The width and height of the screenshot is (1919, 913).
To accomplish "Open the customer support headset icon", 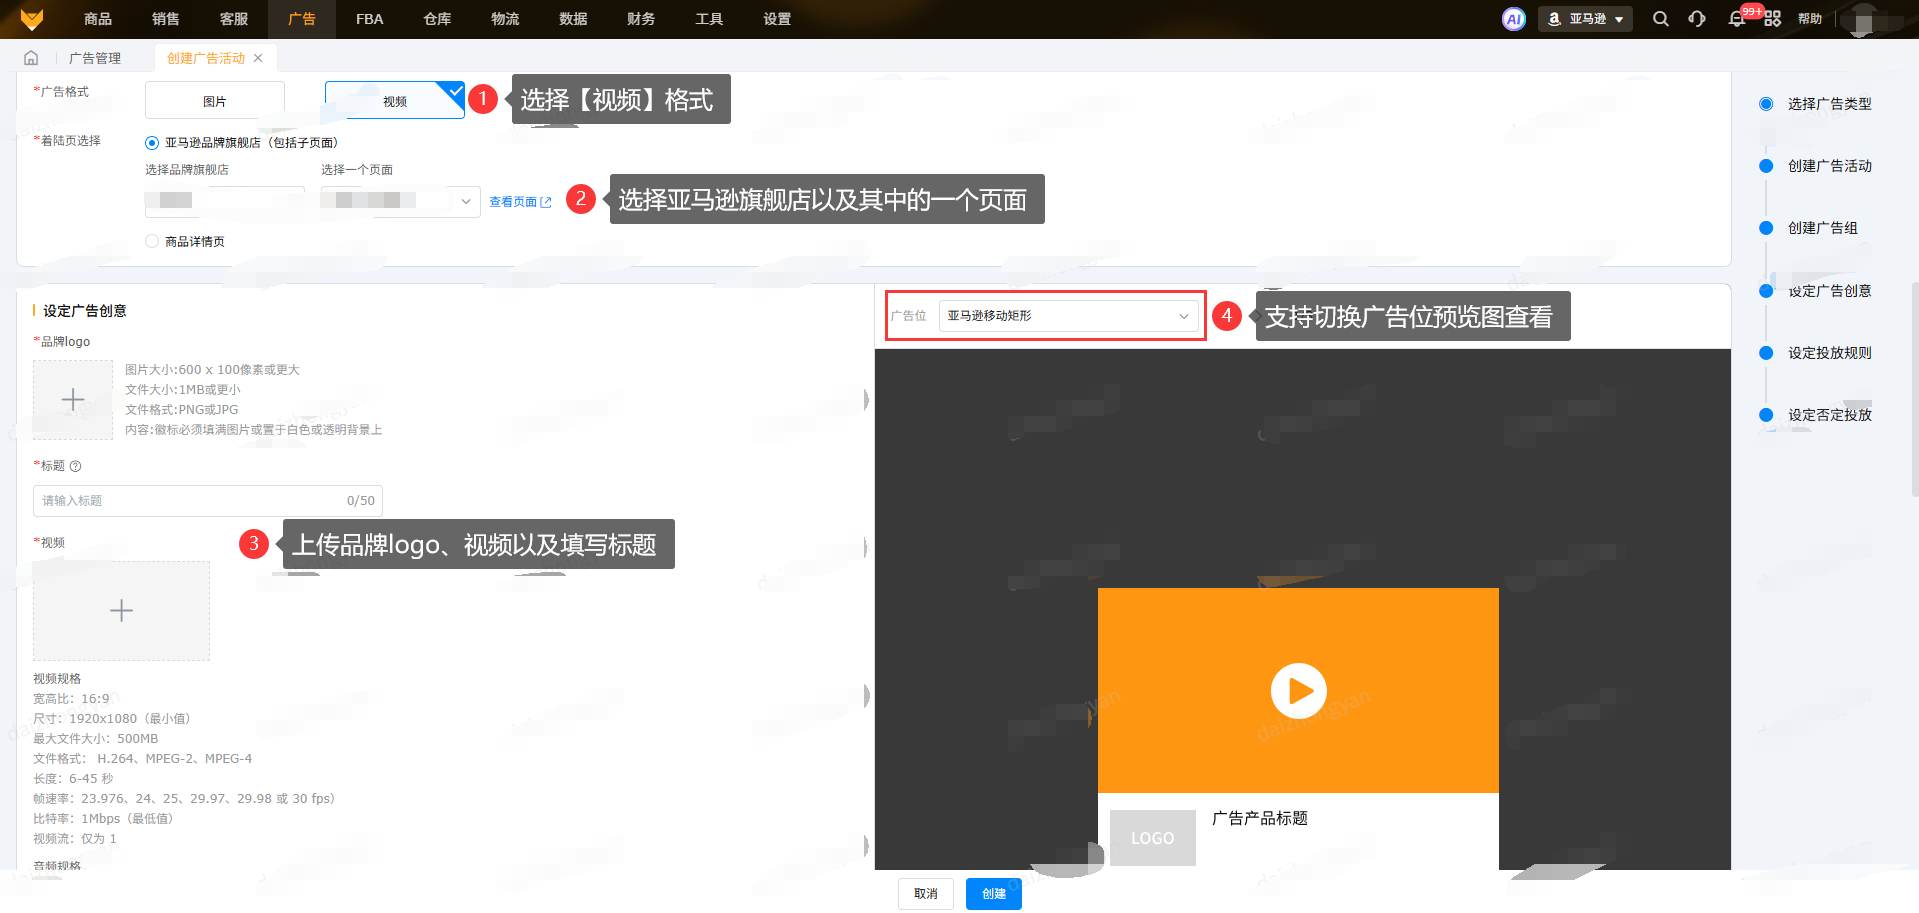I will 1697,19.
